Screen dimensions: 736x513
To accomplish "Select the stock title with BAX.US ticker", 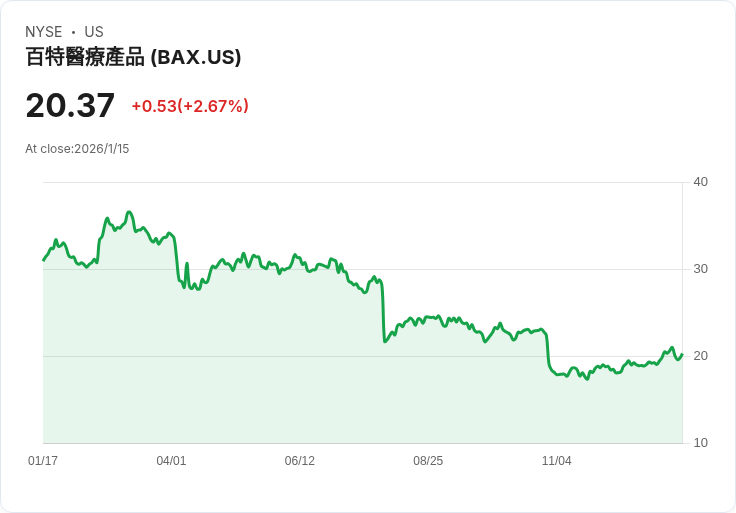I will pos(133,58).
